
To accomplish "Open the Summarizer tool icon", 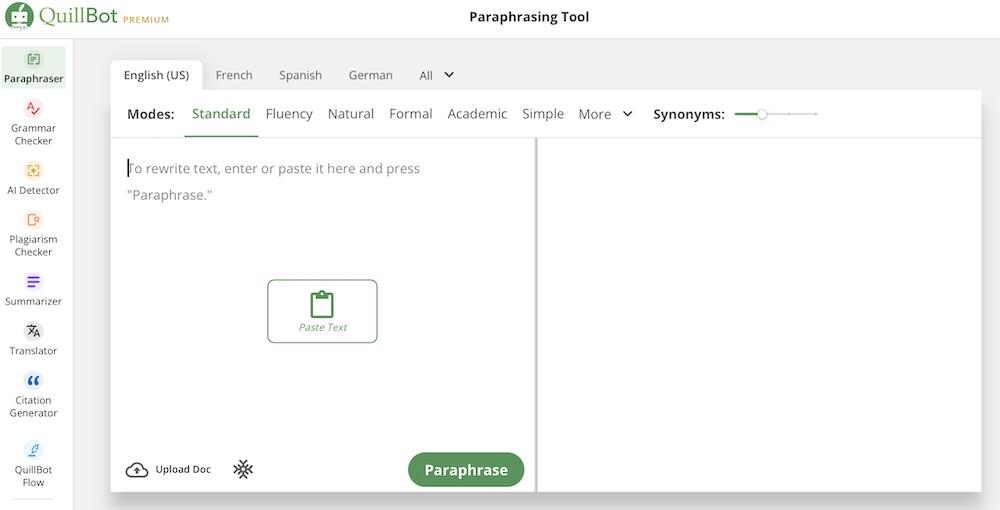I will 34,282.
